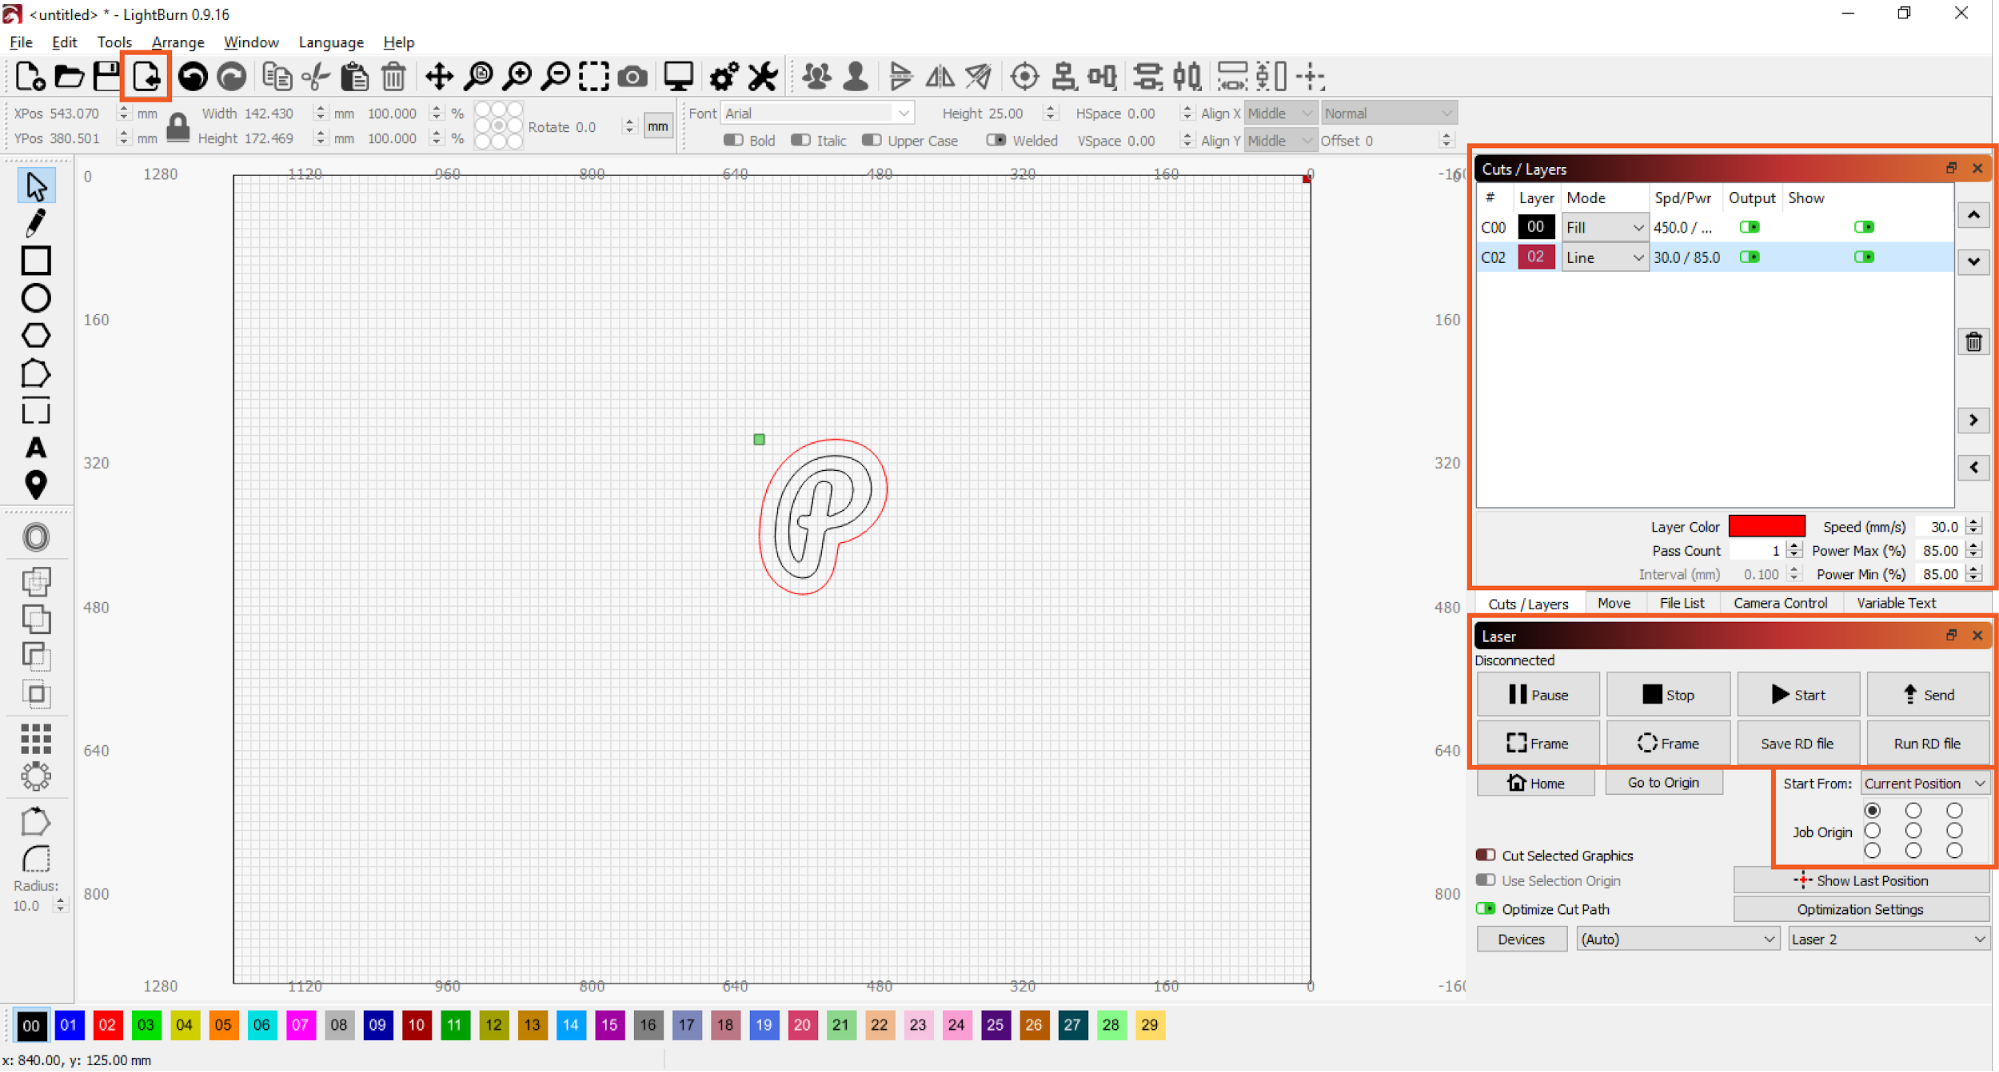Viewport: 1999px width, 1072px height.
Task: Click the Import file icon in toolbar
Action: tap(146, 77)
